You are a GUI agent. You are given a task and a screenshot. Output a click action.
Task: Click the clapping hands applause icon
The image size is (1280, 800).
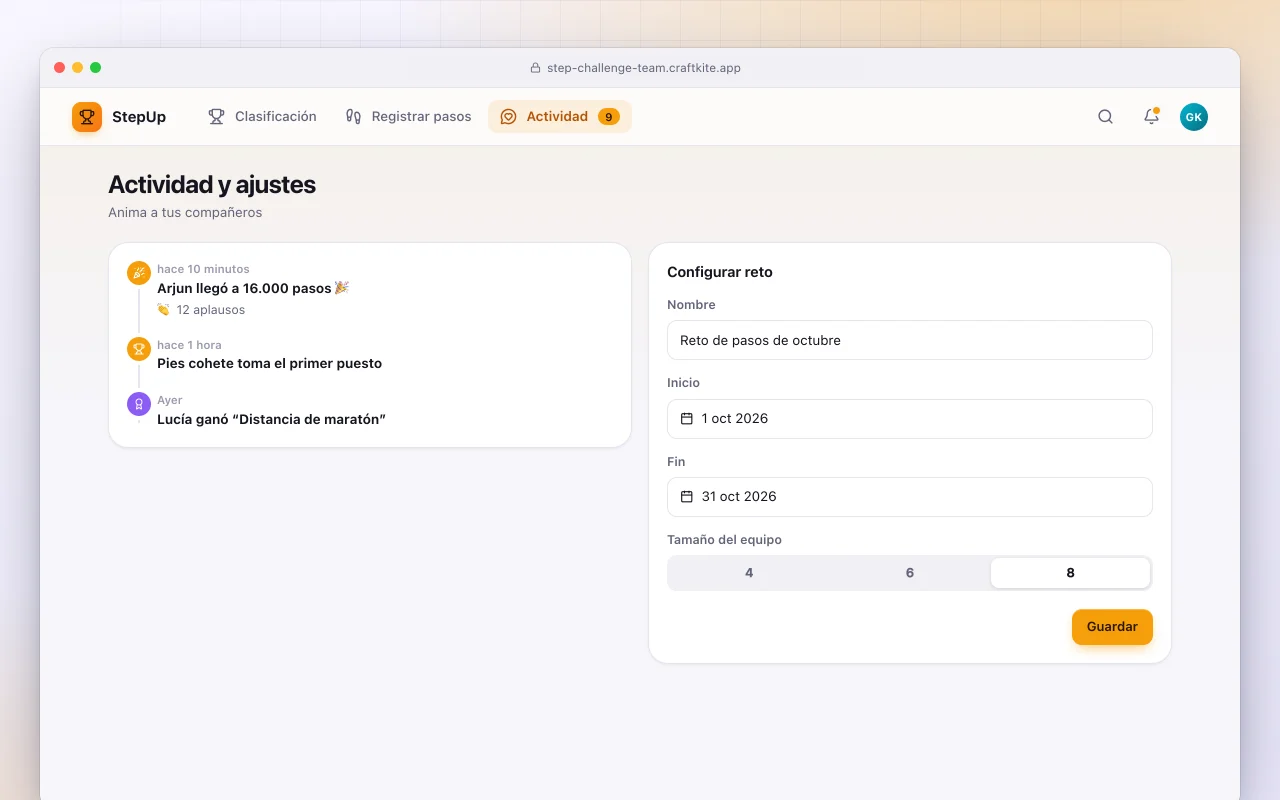pyautogui.click(x=164, y=310)
